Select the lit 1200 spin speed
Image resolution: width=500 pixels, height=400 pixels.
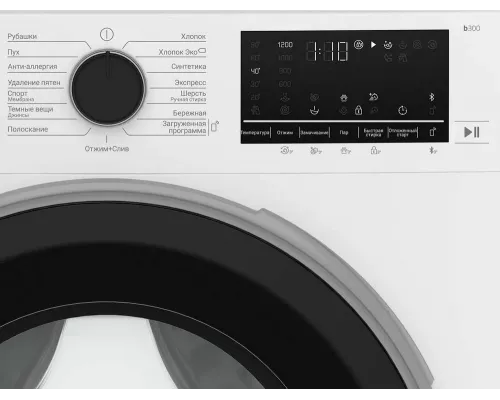click(x=285, y=45)
